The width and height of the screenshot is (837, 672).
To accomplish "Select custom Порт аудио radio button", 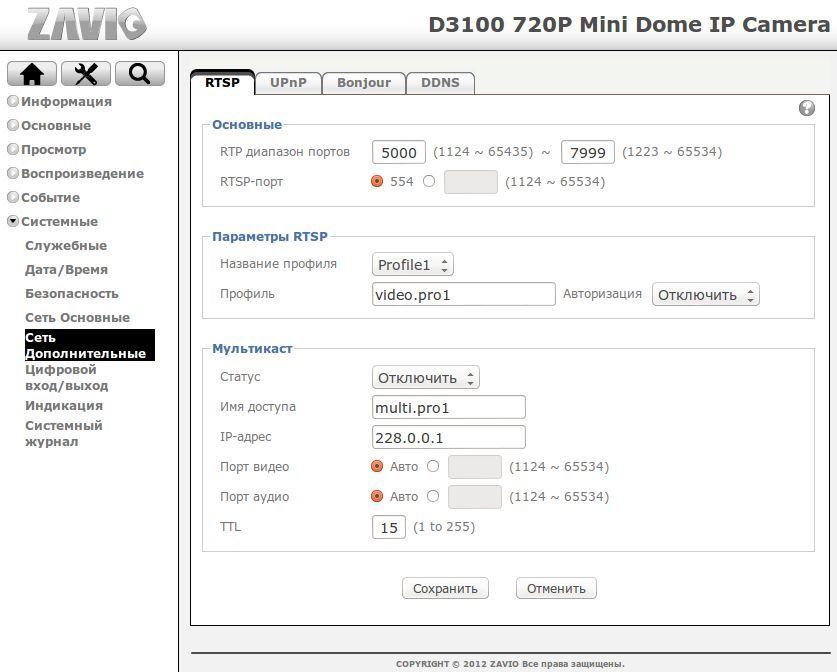I will [432, 496].
